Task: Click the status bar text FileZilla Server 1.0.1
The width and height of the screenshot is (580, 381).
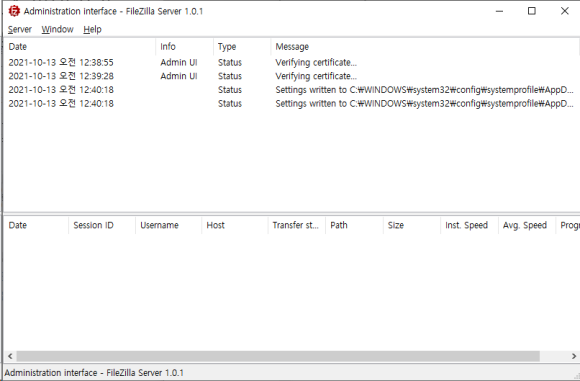Action: pos(145,372)
